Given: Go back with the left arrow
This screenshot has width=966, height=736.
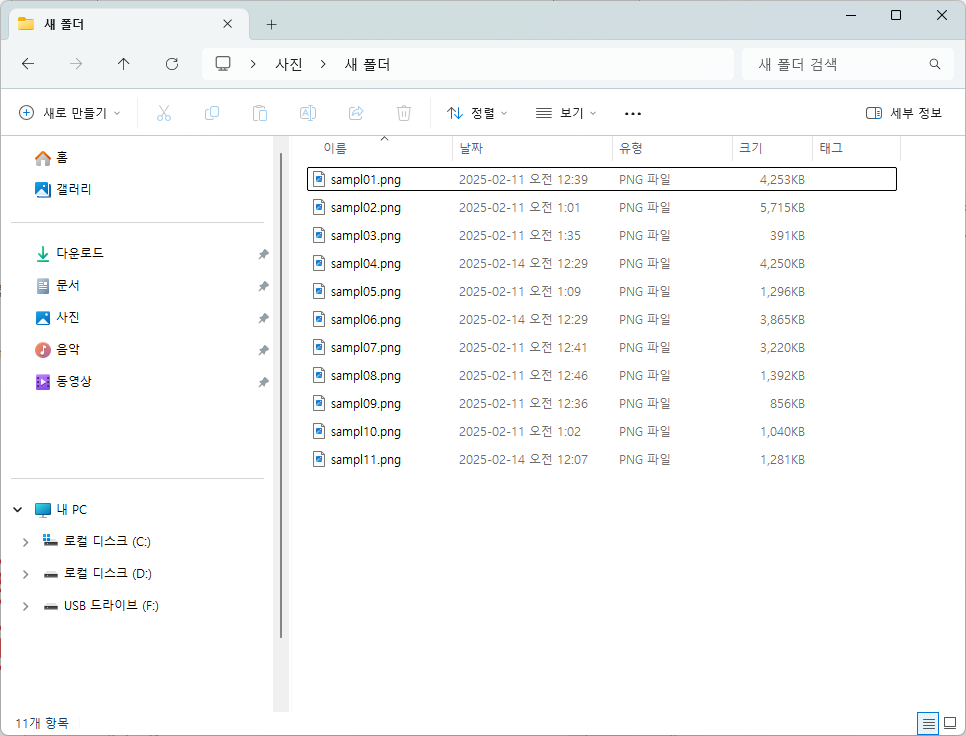Looking at the screenshot, I should click(x=28, y=64).
